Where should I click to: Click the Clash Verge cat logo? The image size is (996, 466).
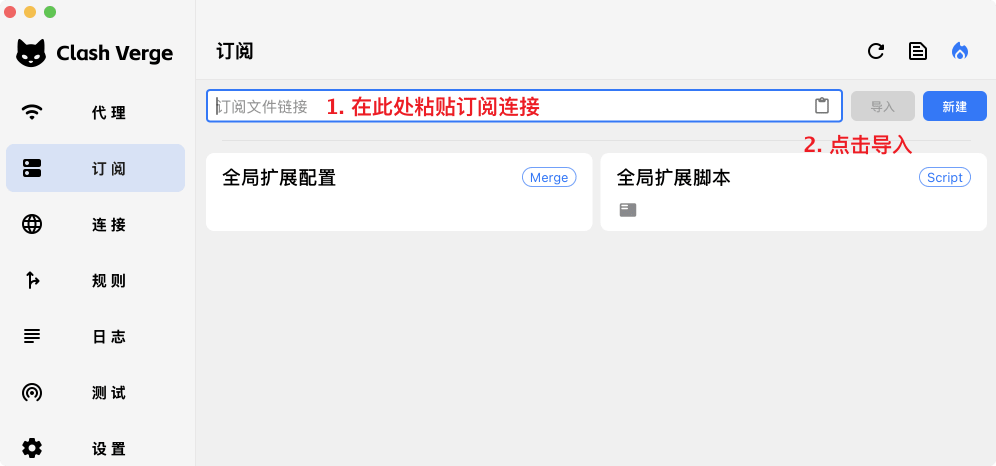tap(31, 53)
